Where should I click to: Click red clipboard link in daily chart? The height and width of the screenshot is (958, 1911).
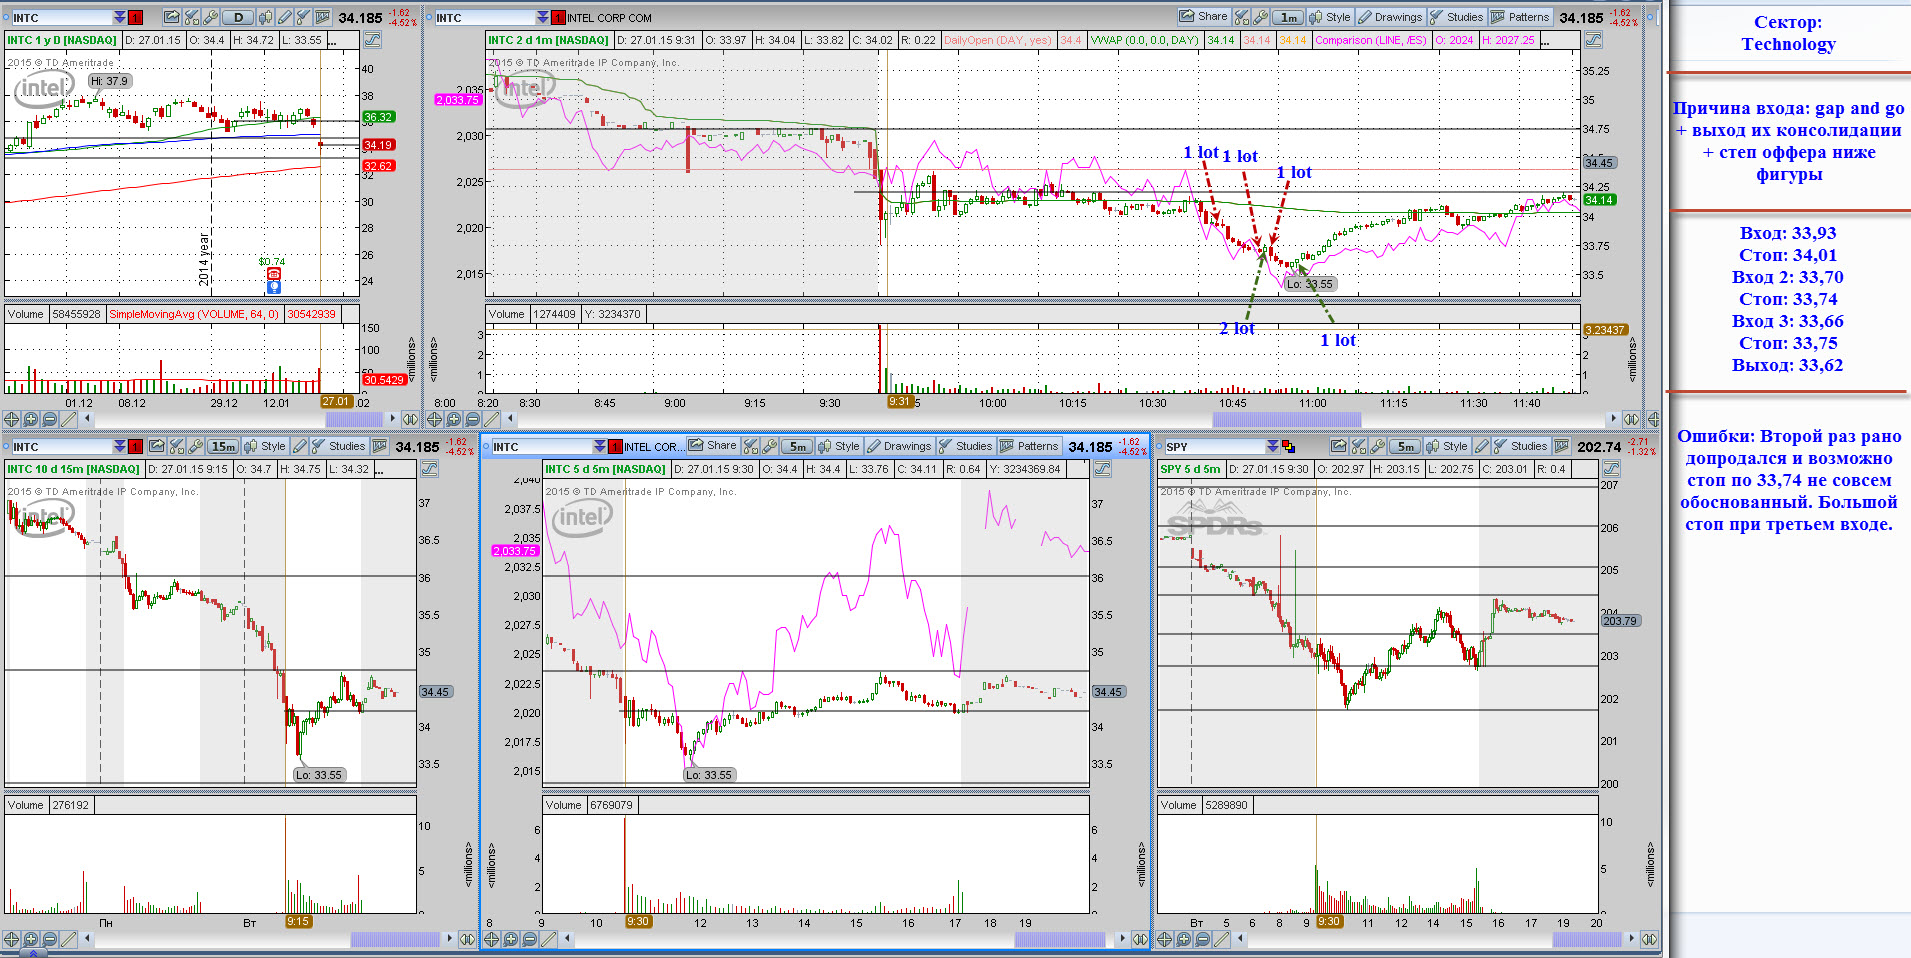[x=135, y=17]
